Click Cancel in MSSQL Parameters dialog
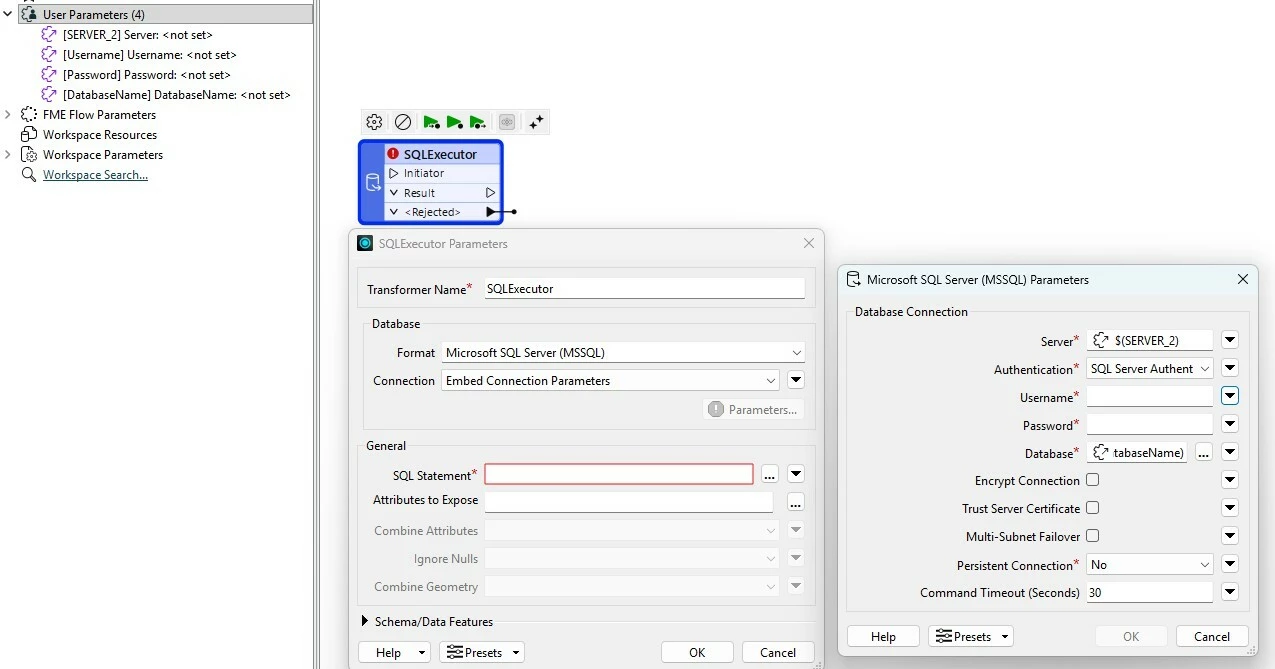The image size is (1275, 669). pyautogui.click(x=1212, y=636)
